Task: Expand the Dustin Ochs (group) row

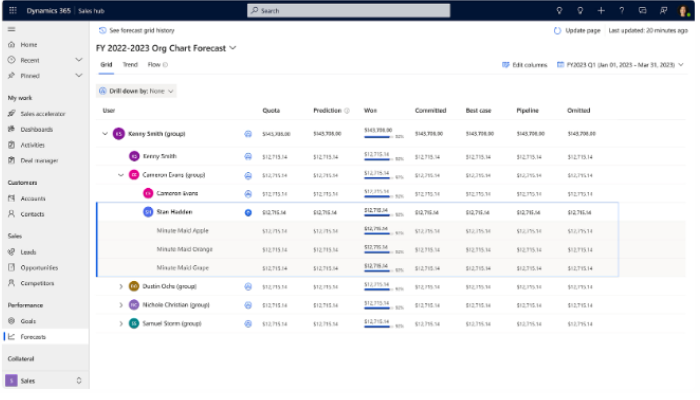Action: [121, 286]
